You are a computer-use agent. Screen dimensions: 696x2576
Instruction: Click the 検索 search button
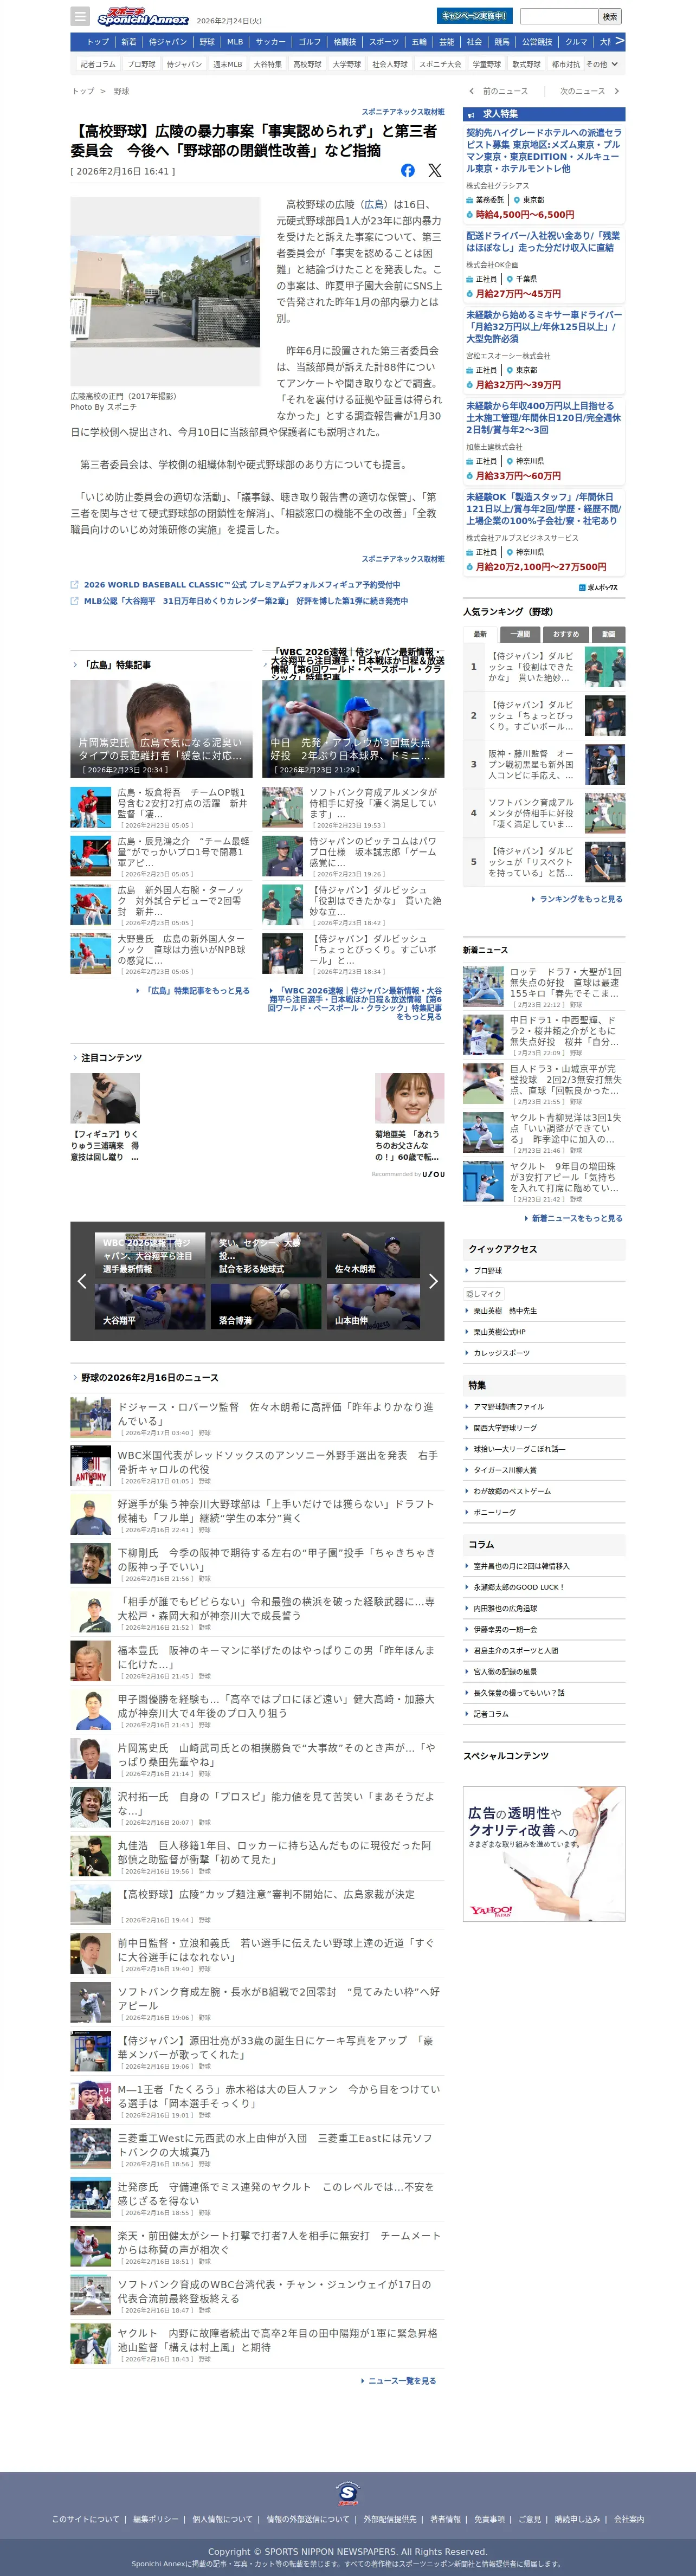[610, 16]
